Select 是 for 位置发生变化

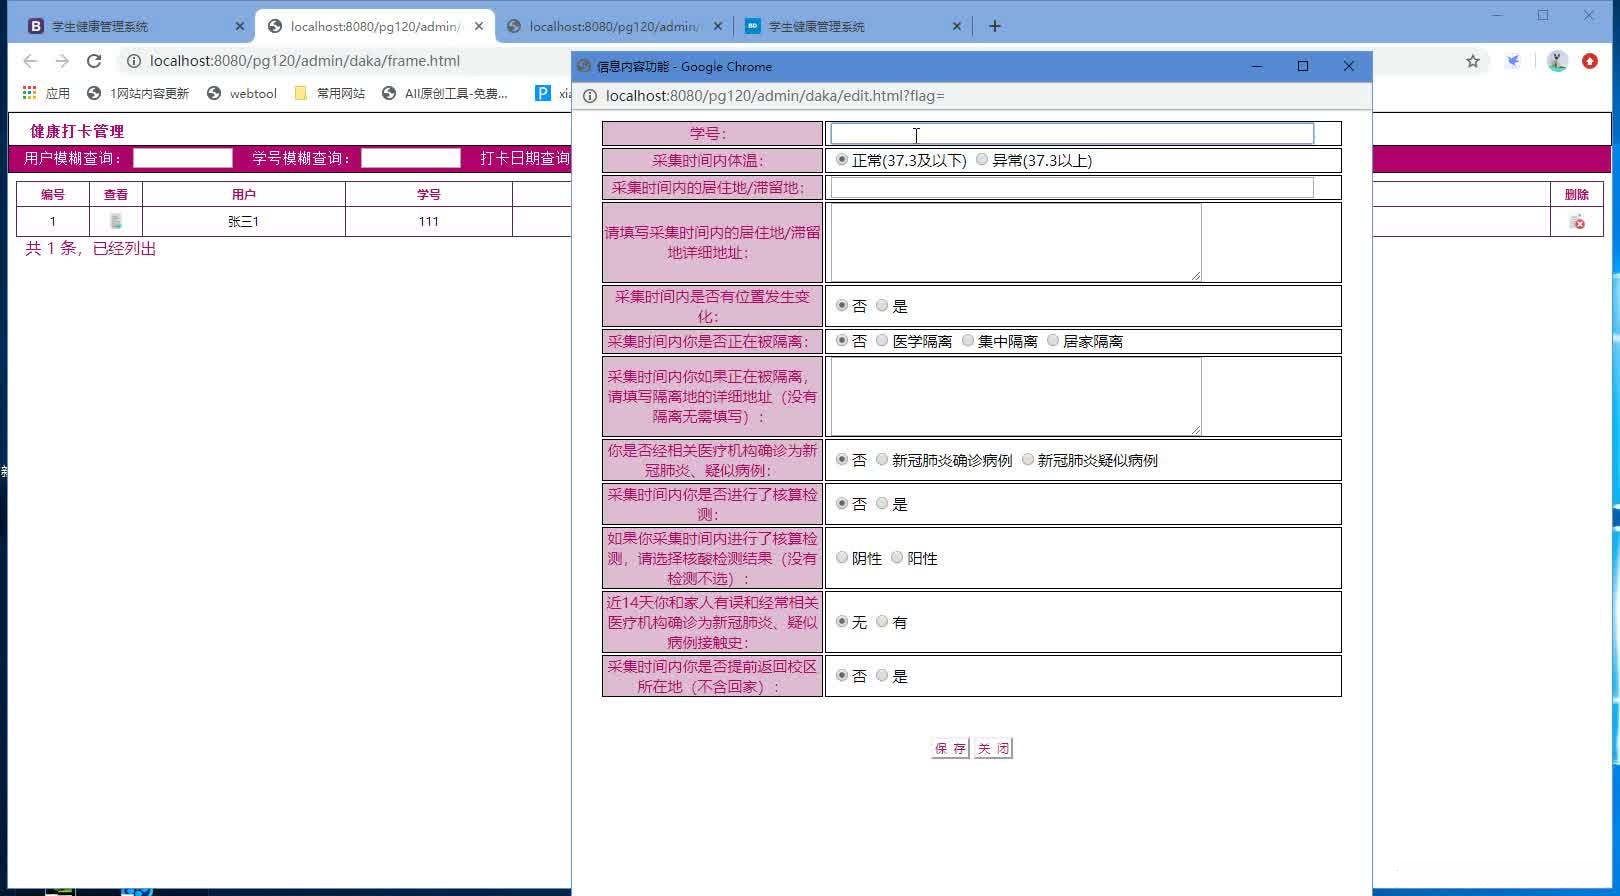point(882,305)
